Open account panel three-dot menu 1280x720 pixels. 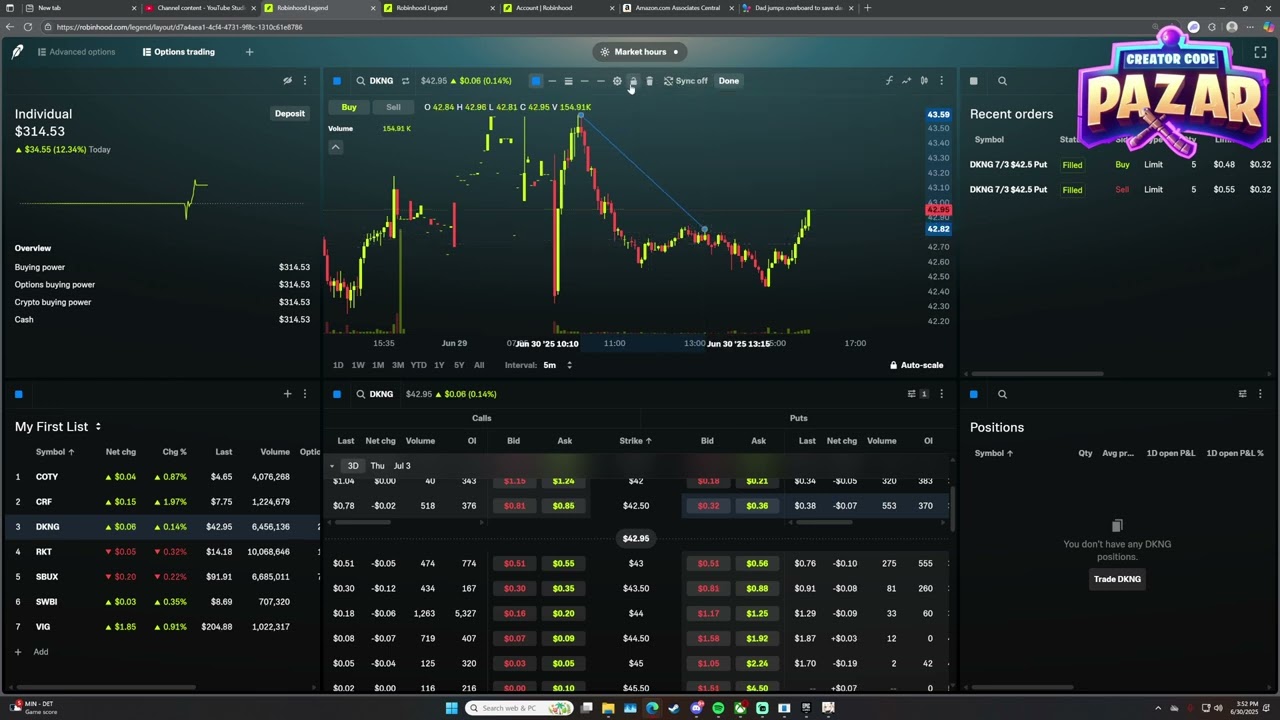(305, 81)
